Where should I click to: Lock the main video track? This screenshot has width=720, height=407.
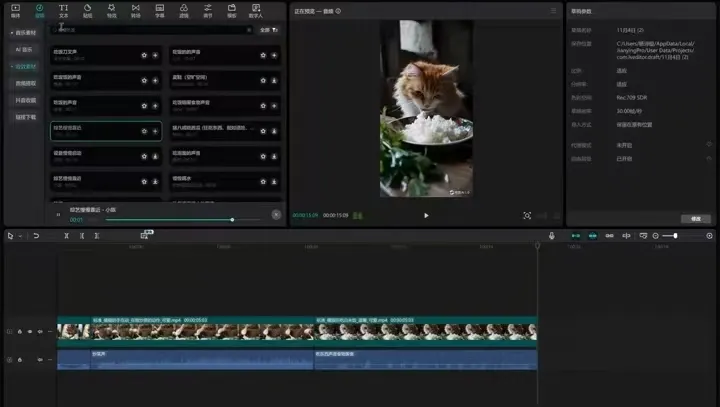[x=20, y=332]
